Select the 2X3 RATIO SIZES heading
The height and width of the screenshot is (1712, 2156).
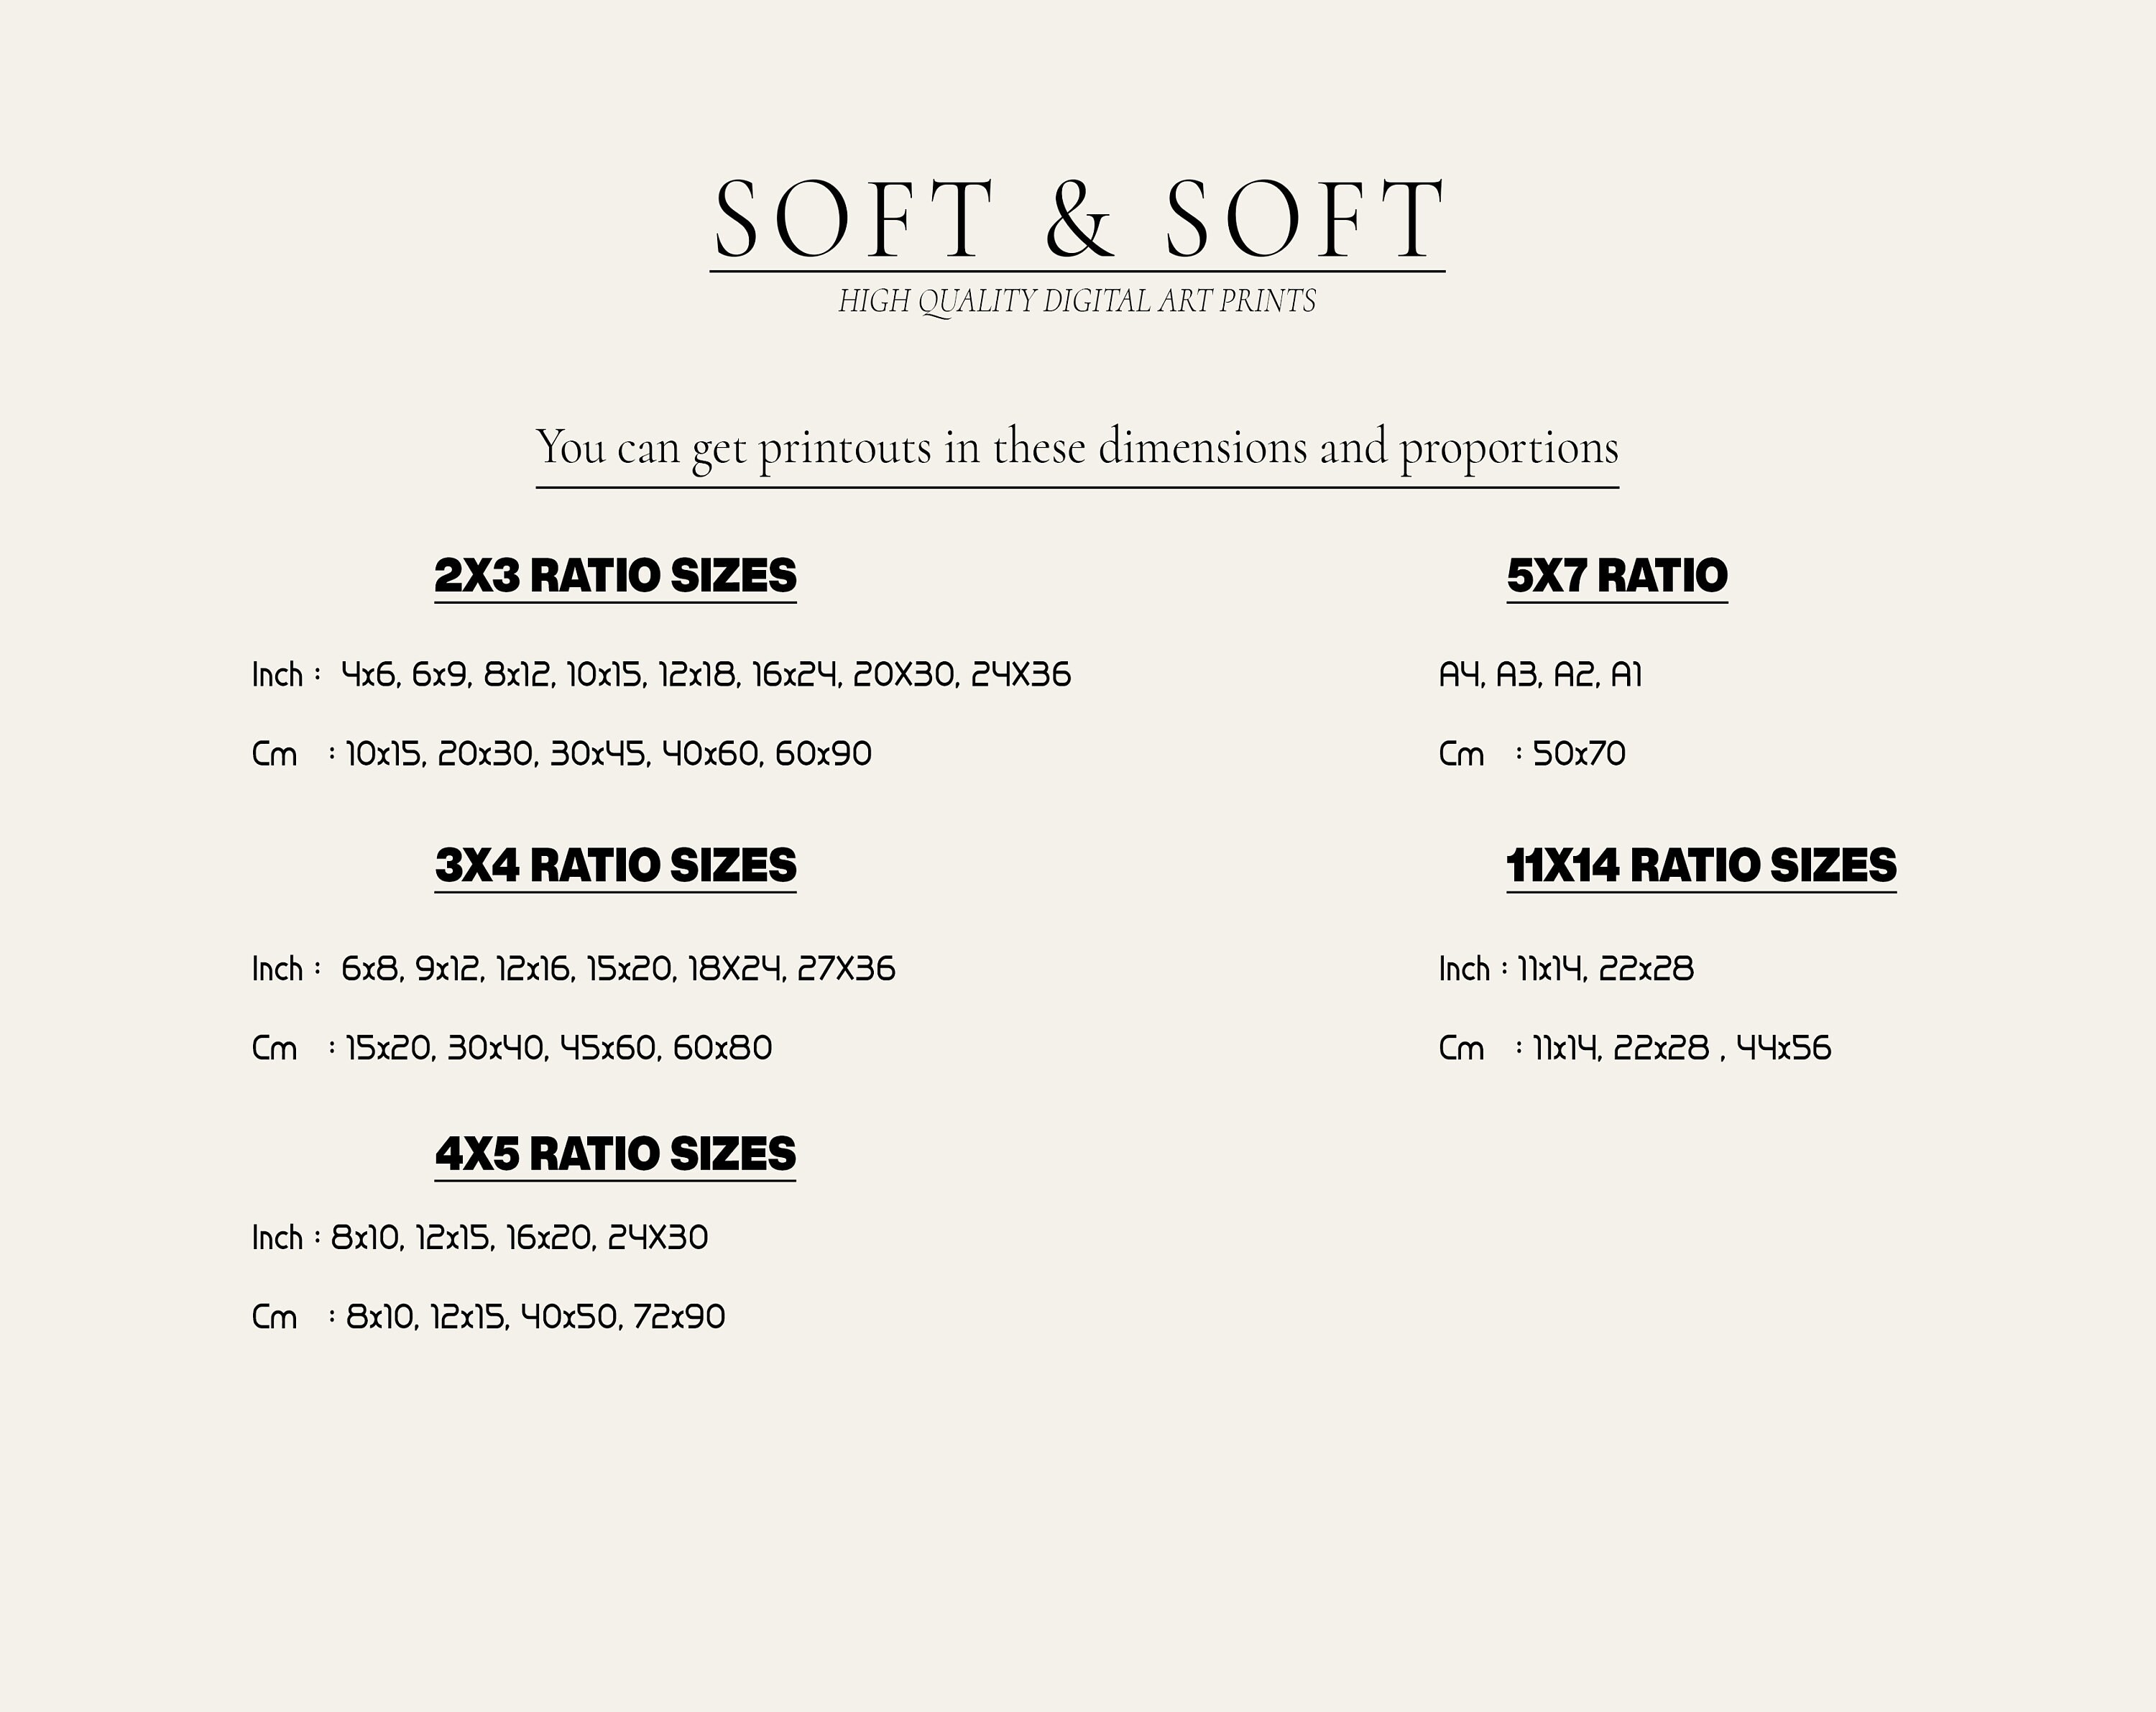click(x=615, y=576)
